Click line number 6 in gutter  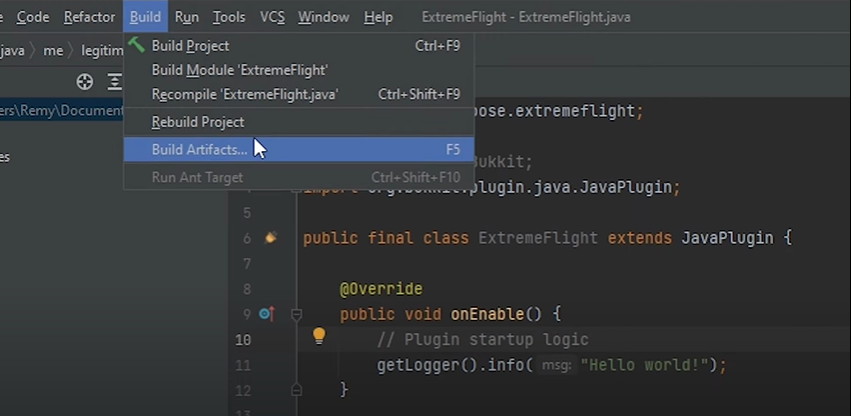(x=247, y=238)
